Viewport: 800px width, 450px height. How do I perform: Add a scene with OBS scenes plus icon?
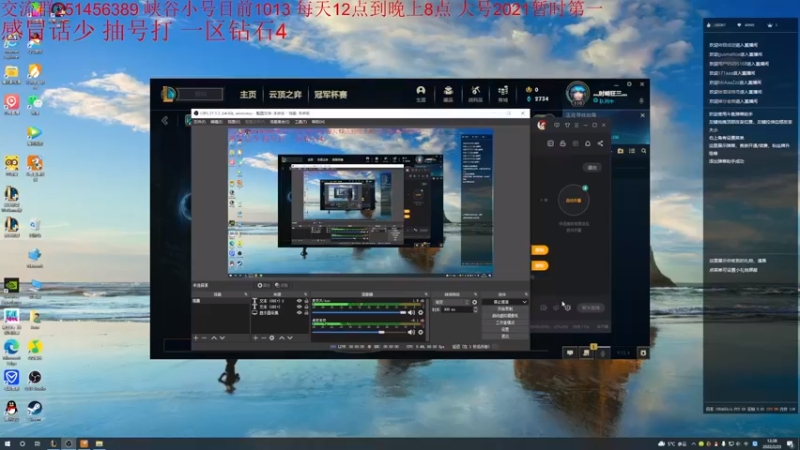pyautogui.click(x=195, y=338)
